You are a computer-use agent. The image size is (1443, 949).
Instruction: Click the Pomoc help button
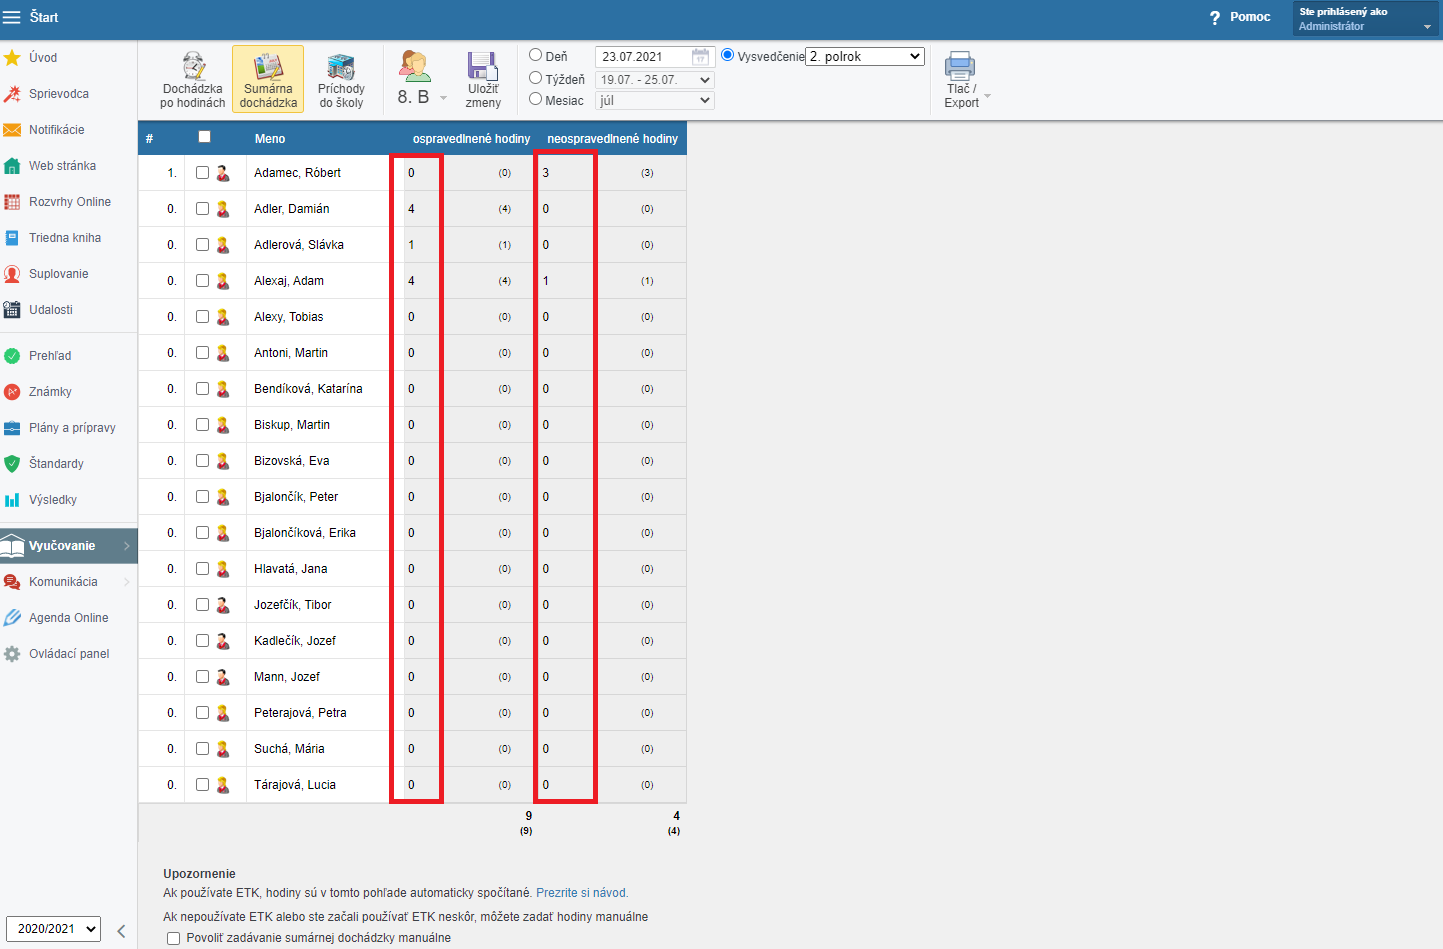(1240, 17)
